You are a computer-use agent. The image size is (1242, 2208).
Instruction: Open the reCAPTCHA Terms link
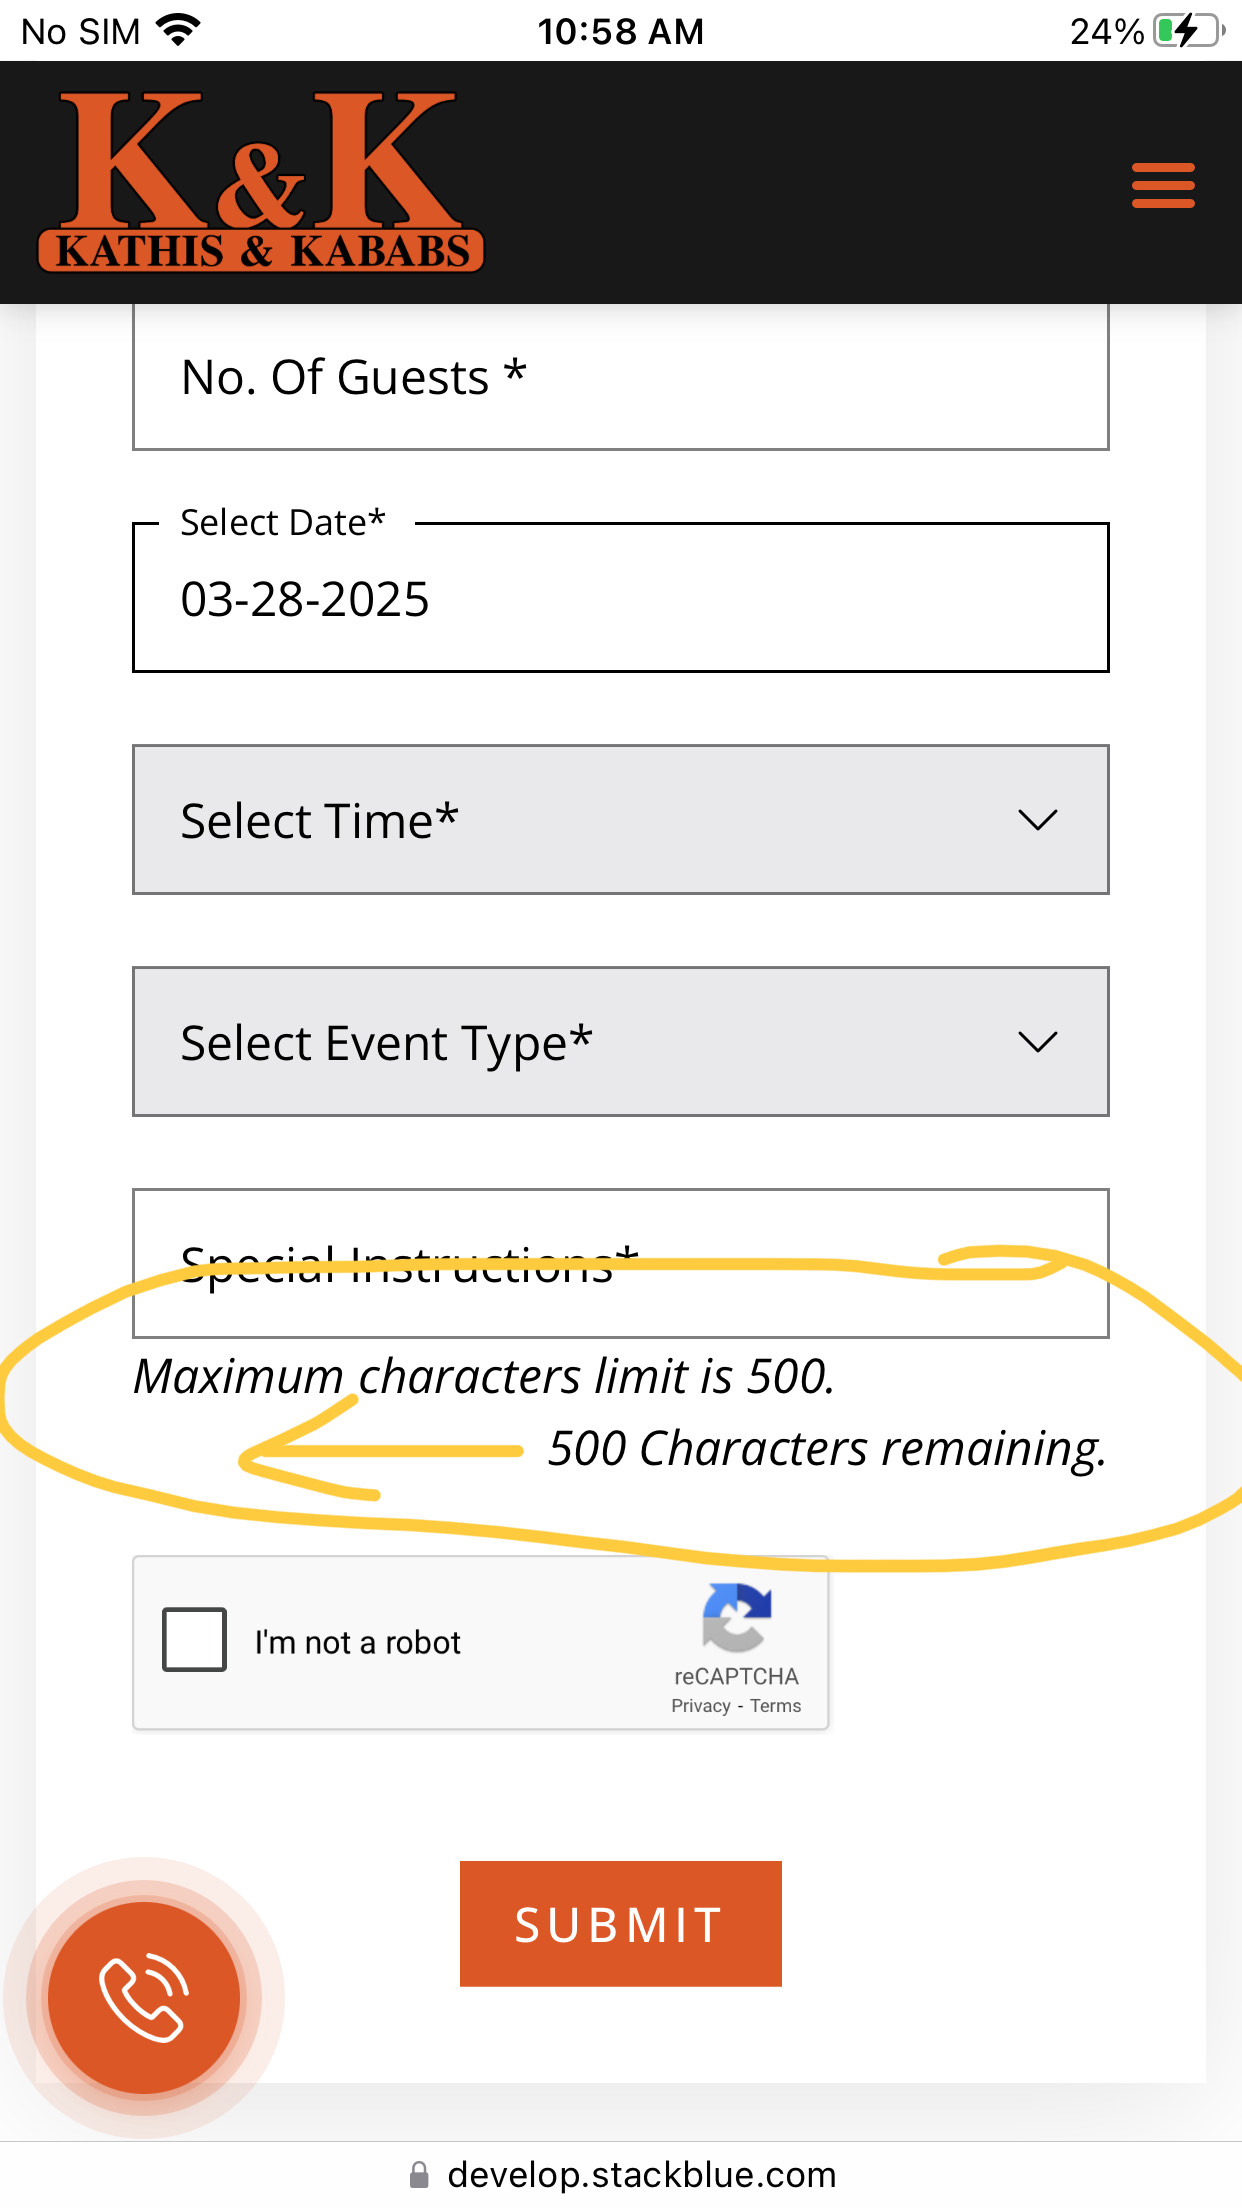point(776,1706)
